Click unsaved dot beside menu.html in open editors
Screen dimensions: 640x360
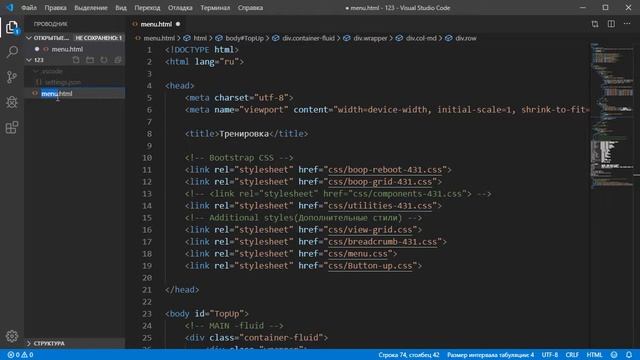coord(37,49)
